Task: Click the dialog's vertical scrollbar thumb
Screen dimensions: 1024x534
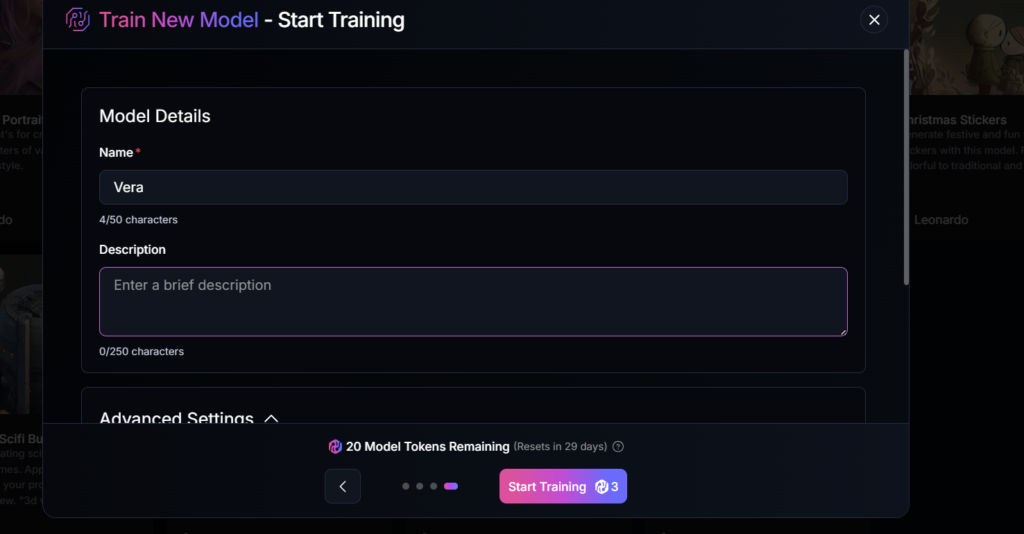Action: click(906, 168)
